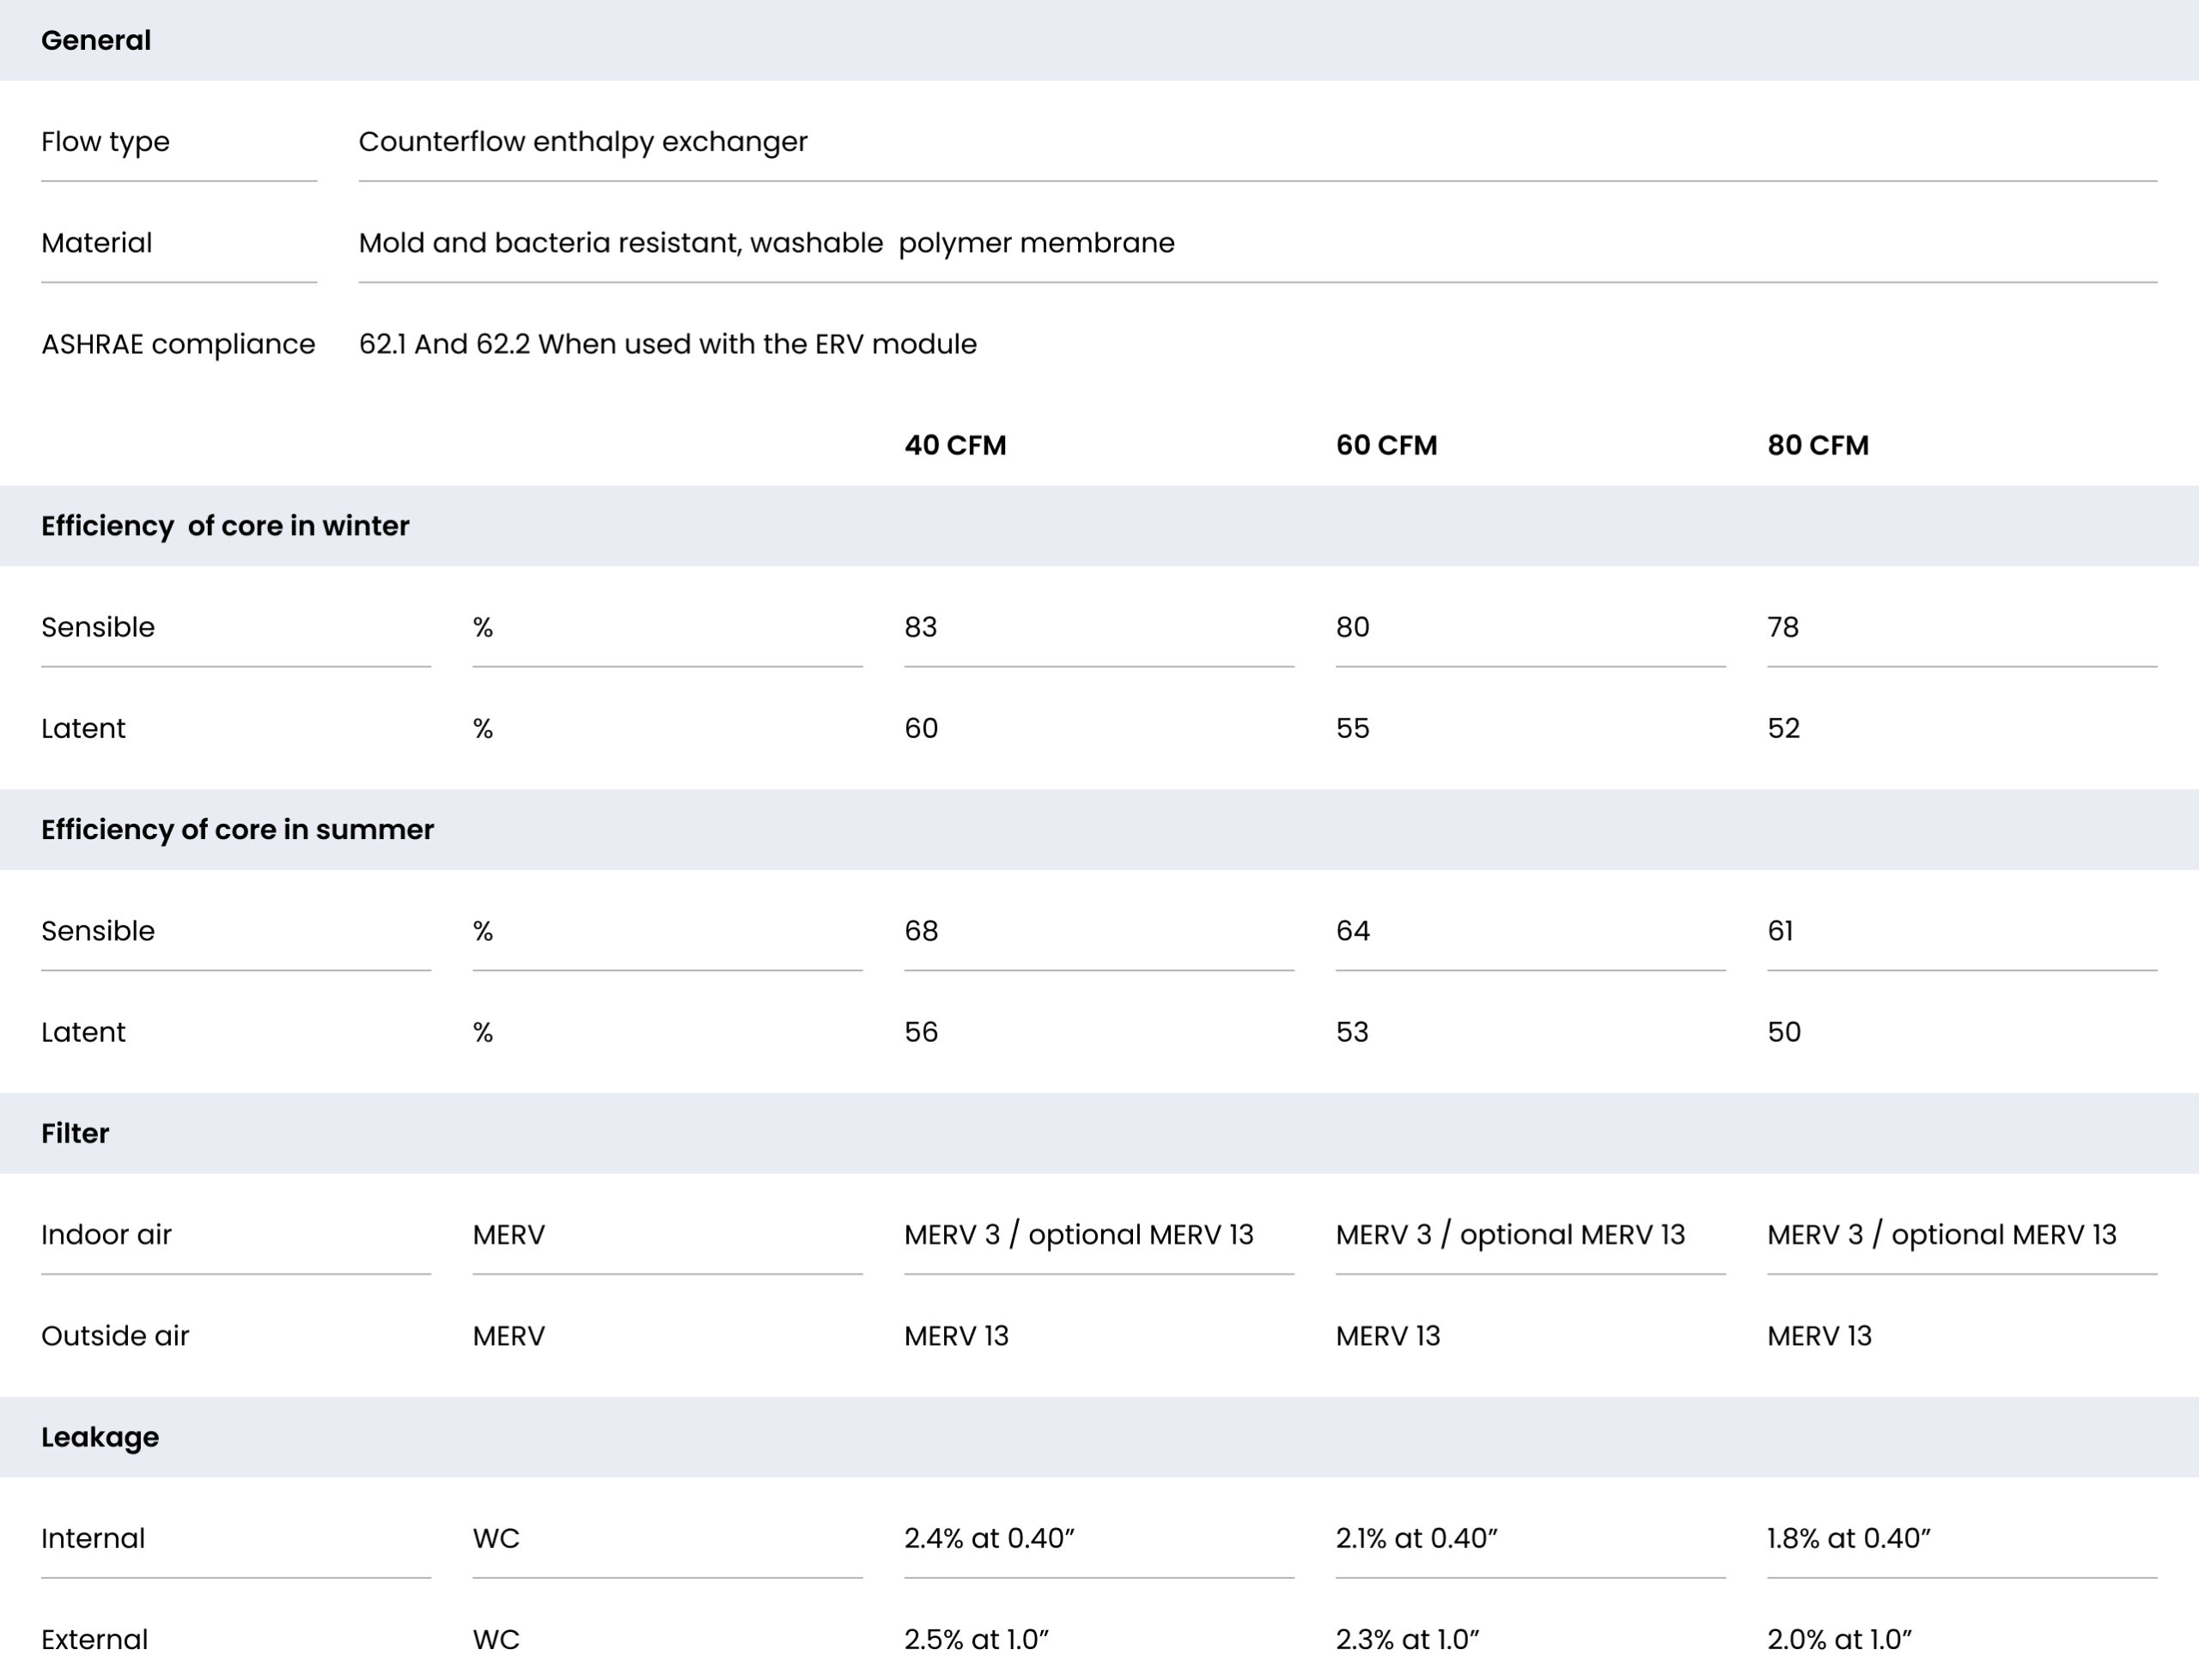This screenshot has width=2199, height=1680.
Task: Click Outside air 'MERV 13' under 60 CFM
Action: tap(1388, 1336)
